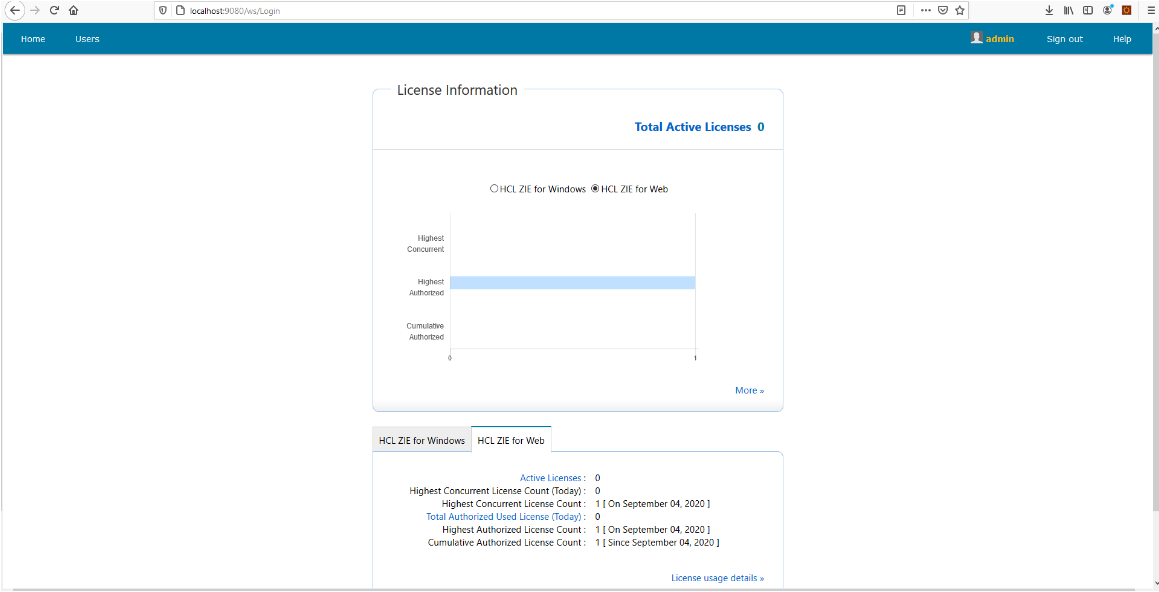
Task: Click the orange extension icon
Action: tap(1126, 10)
